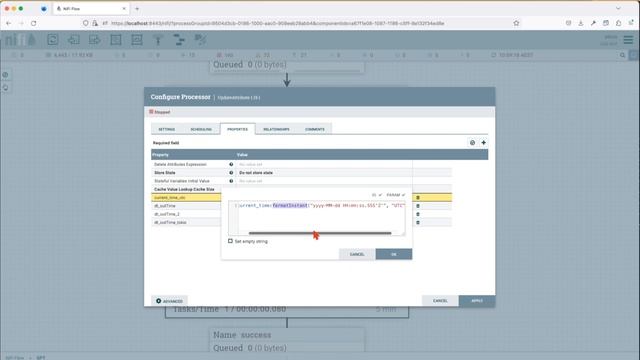Click the verify properties checkmark icon

pos(472,142)
